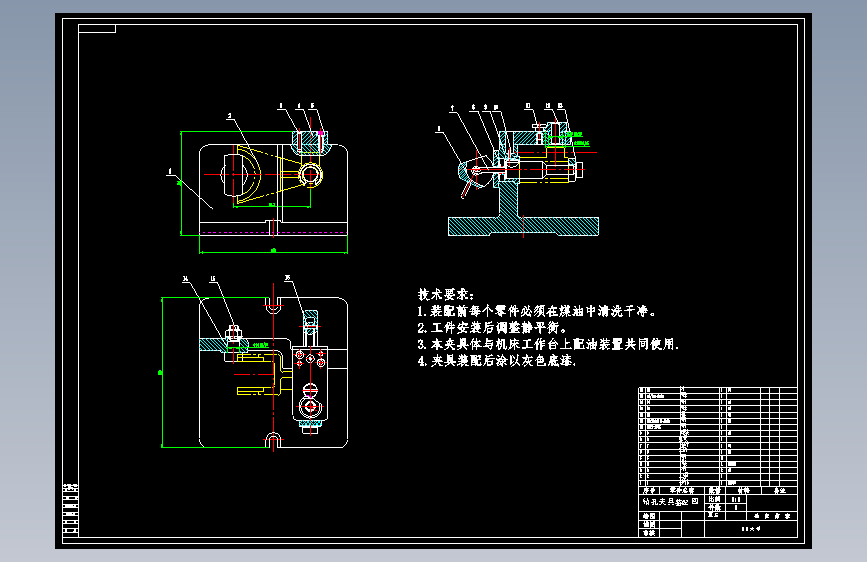Select the front view with yellow workpiece outline
This screenshot has width=867, height=562.
tap(259, 178)
